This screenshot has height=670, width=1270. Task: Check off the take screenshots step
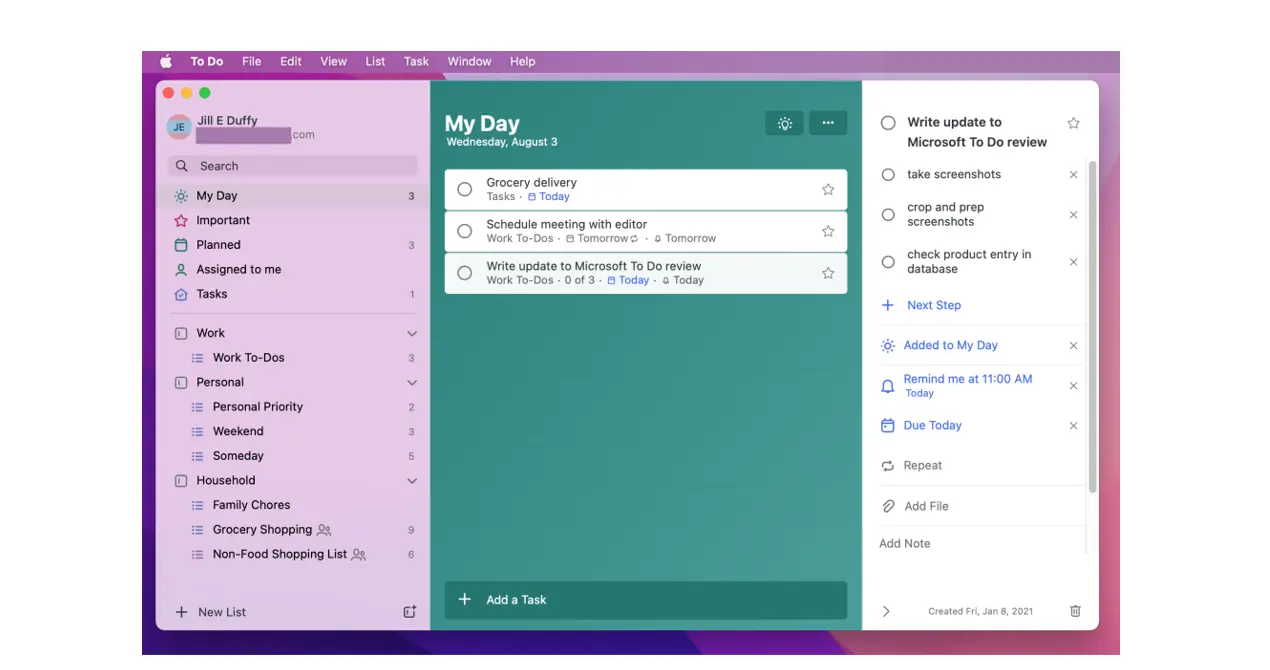pyautogui.click(x=887, y=174)
